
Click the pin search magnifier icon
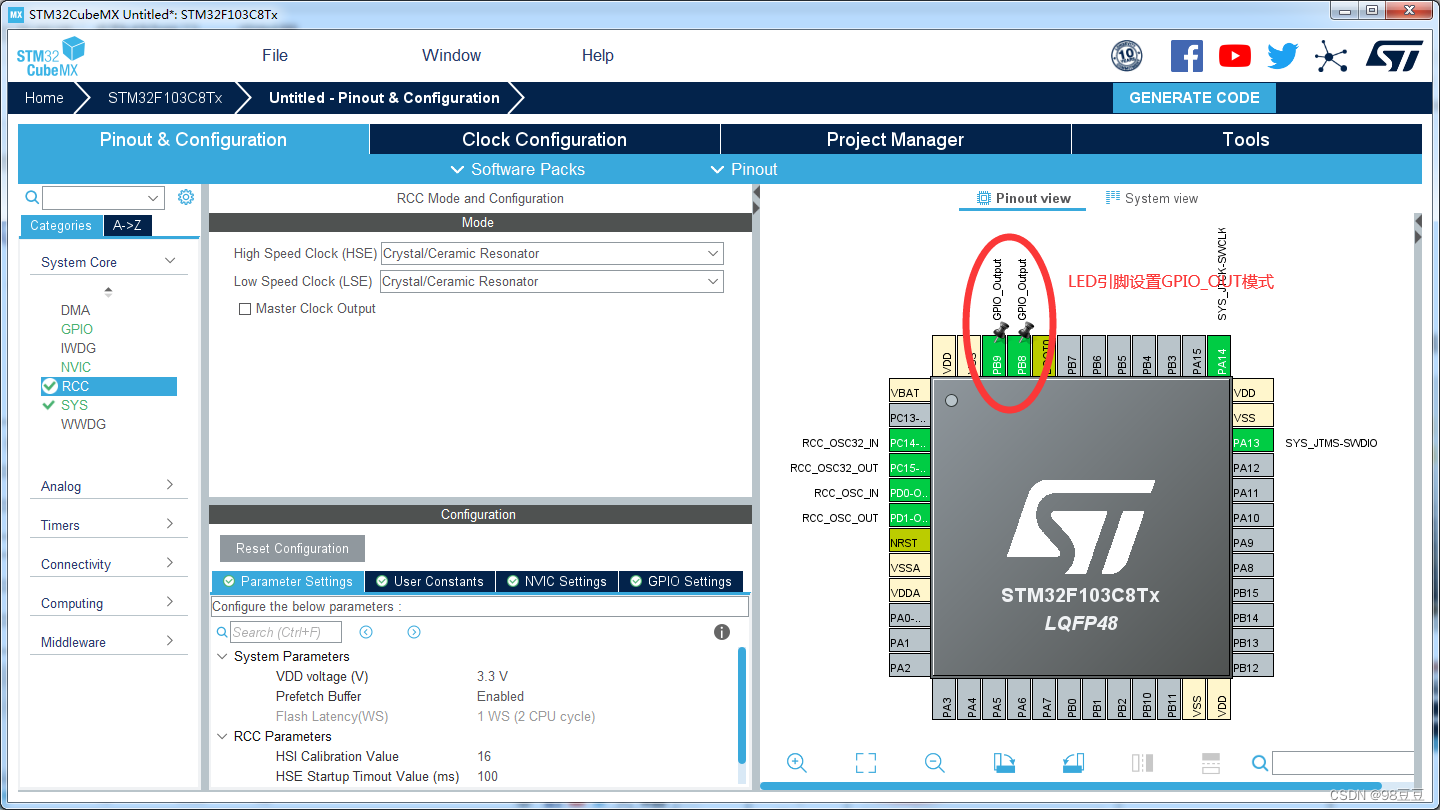pos(1260,763)
